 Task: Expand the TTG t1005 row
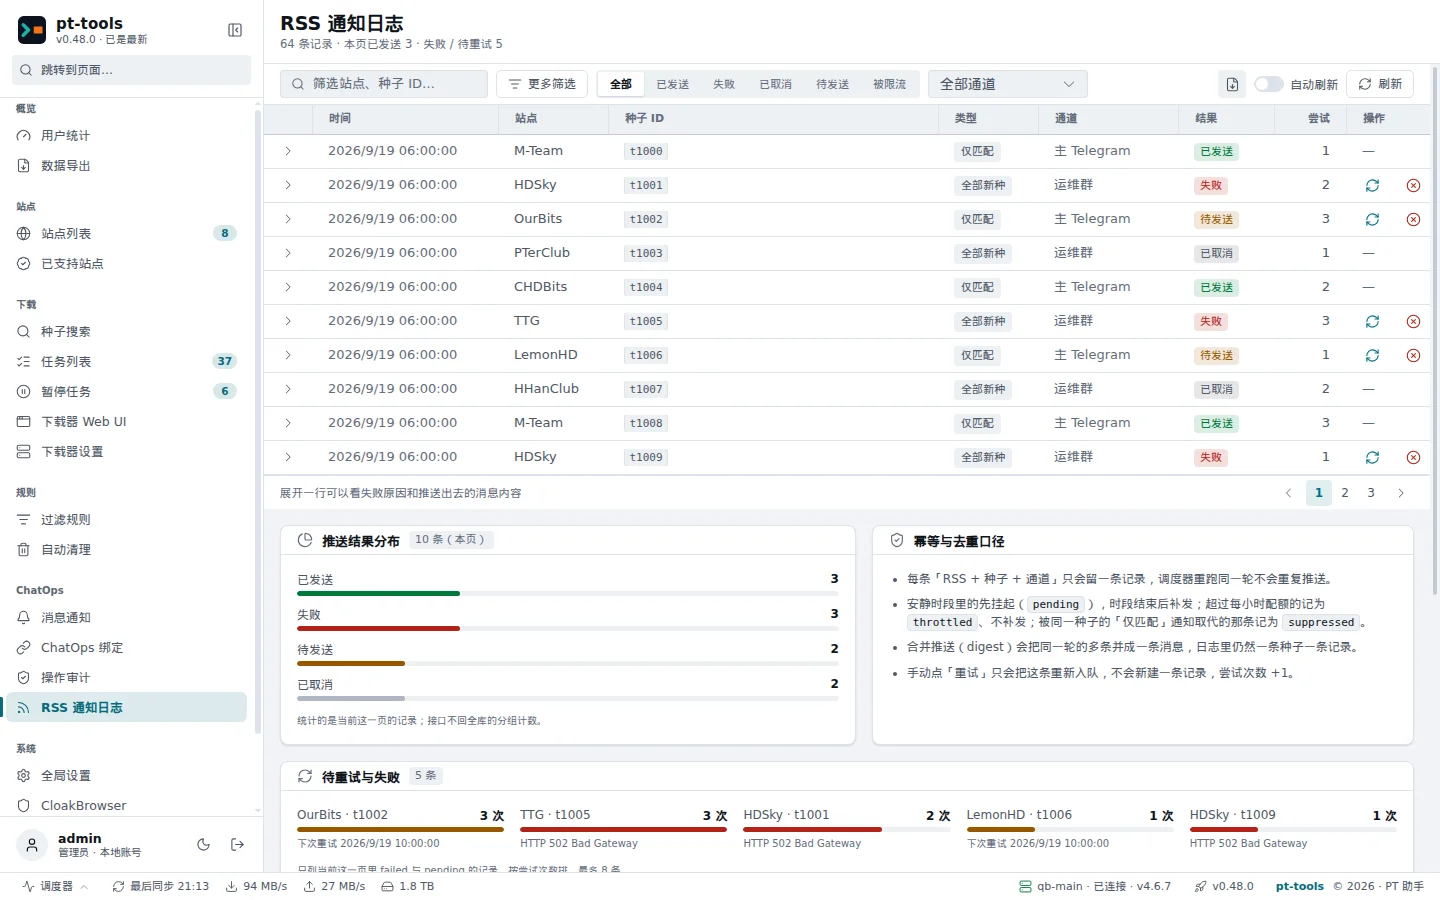click(288, 321)
